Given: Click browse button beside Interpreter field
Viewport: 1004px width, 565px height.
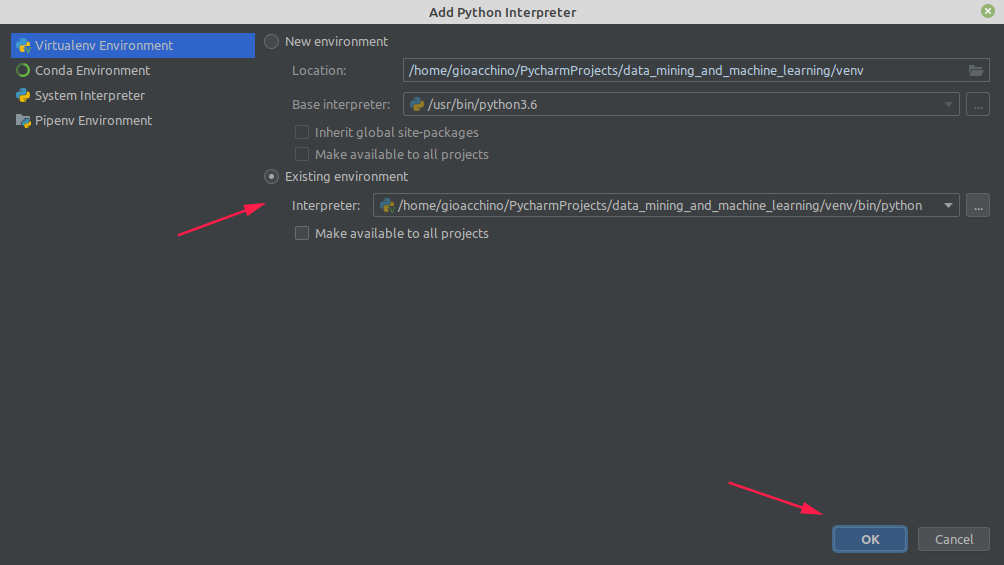Looking at the screenshot, I should (x=978, y=206).
